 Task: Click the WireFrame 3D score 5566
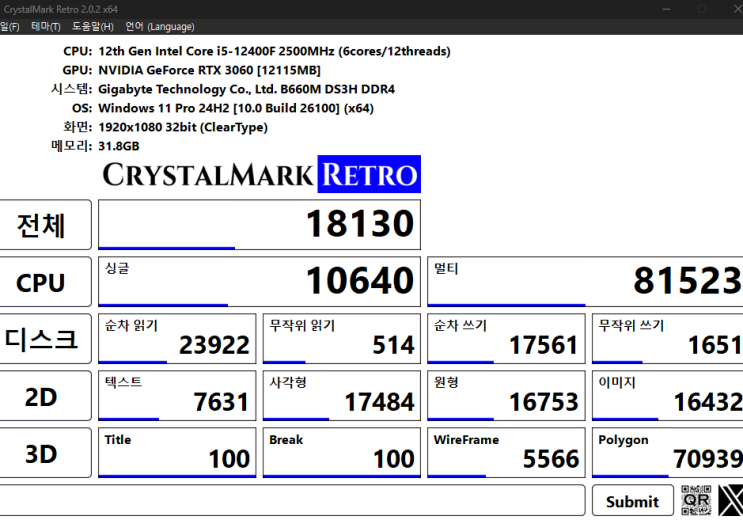click(506, 453)
